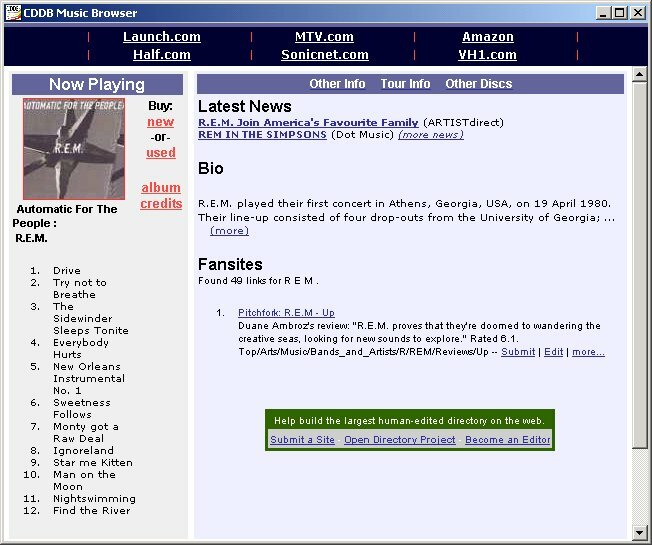
Task: Open the MTV.com link
Action: (x=324, y=37)
